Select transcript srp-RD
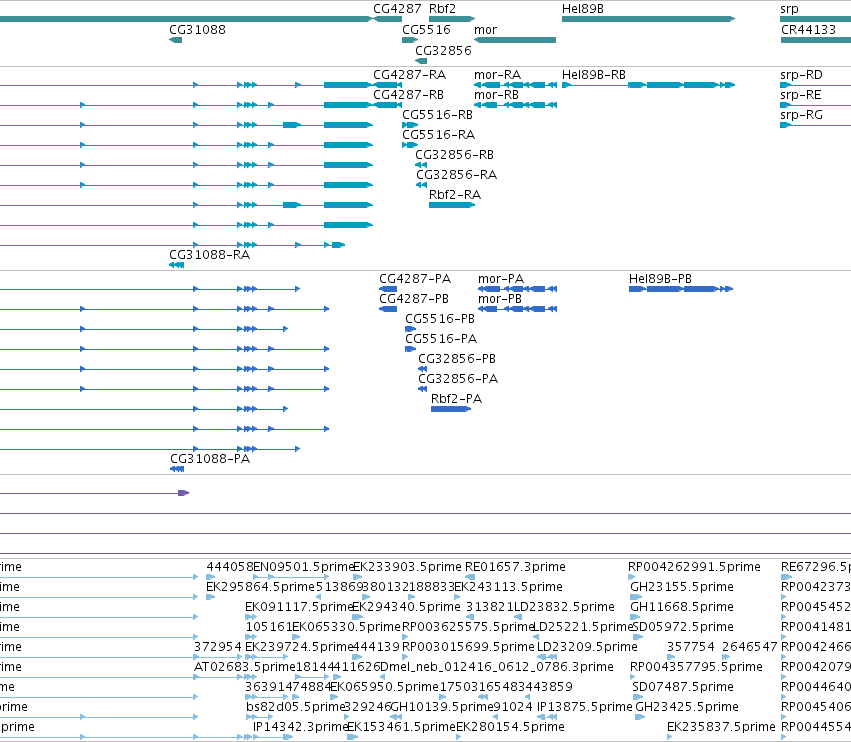 tap(801, 74)
